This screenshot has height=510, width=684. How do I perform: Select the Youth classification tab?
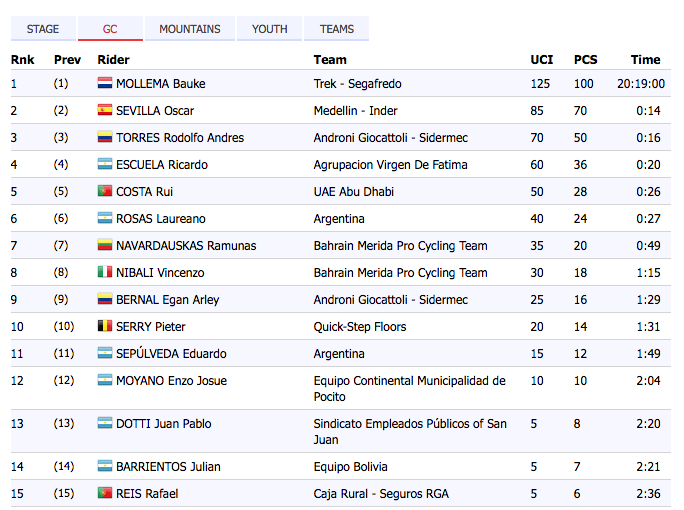click(x=270, y=29)
